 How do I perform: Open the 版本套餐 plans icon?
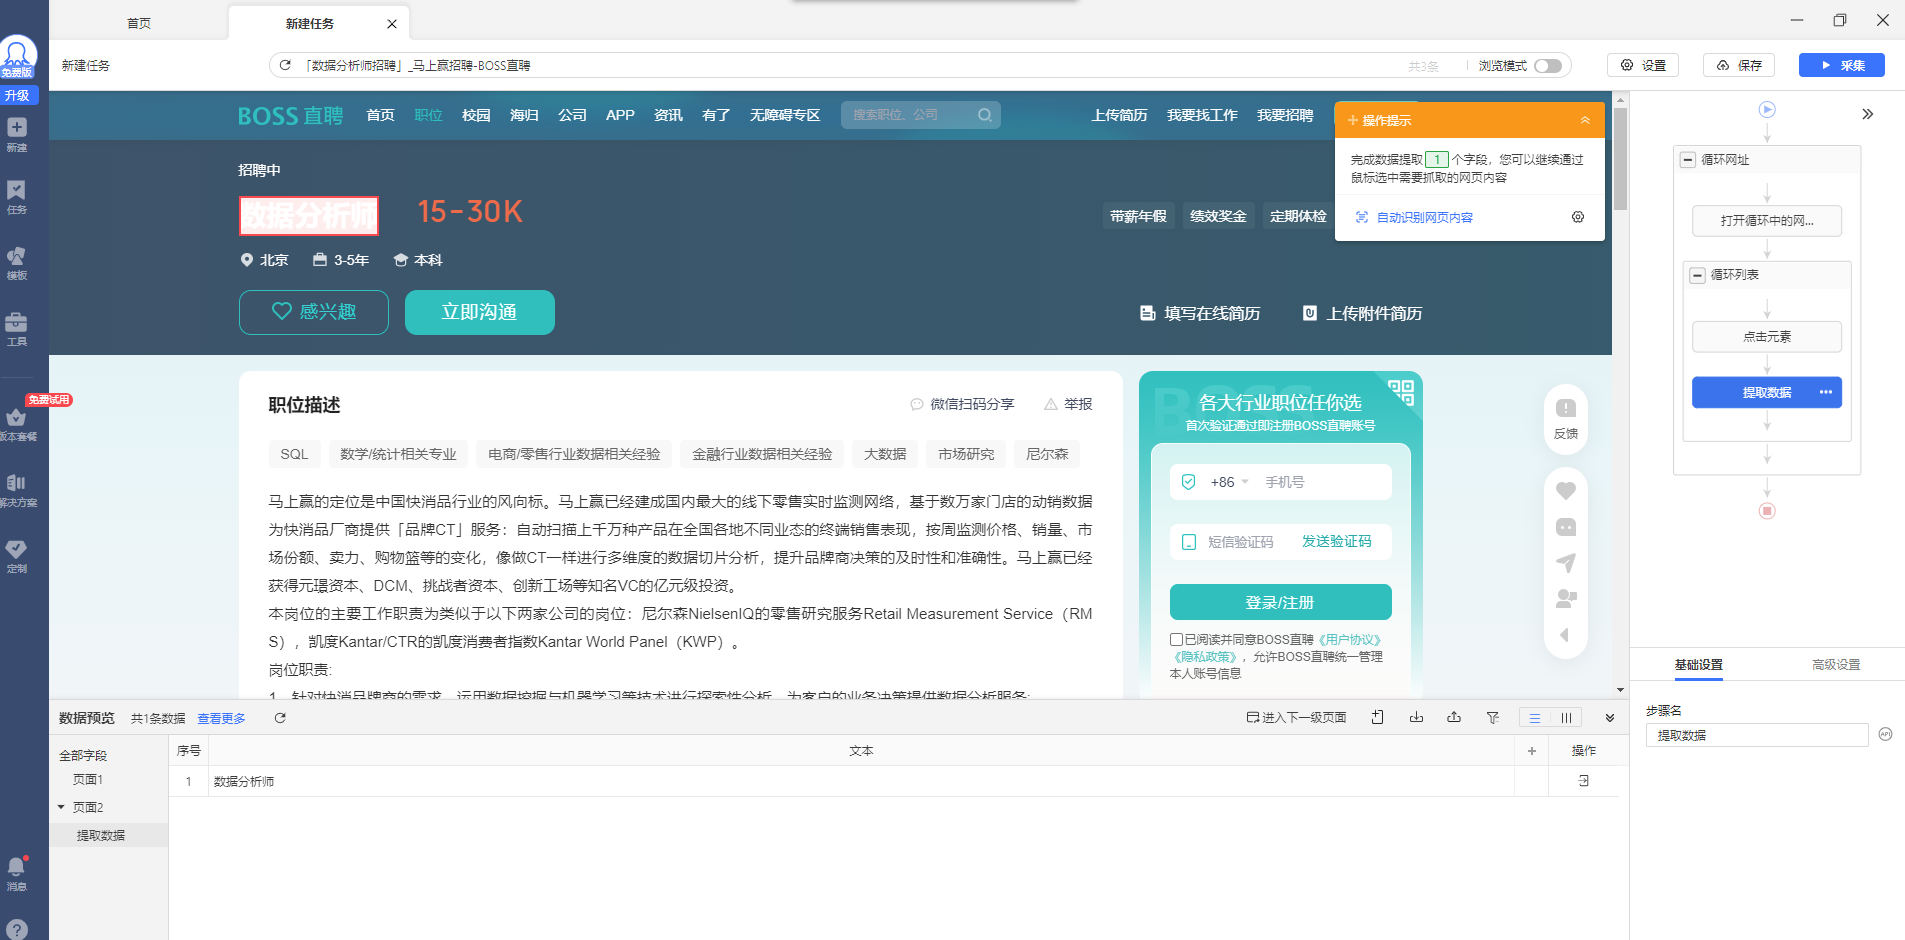pyautogui.click(x=17, y=425)
